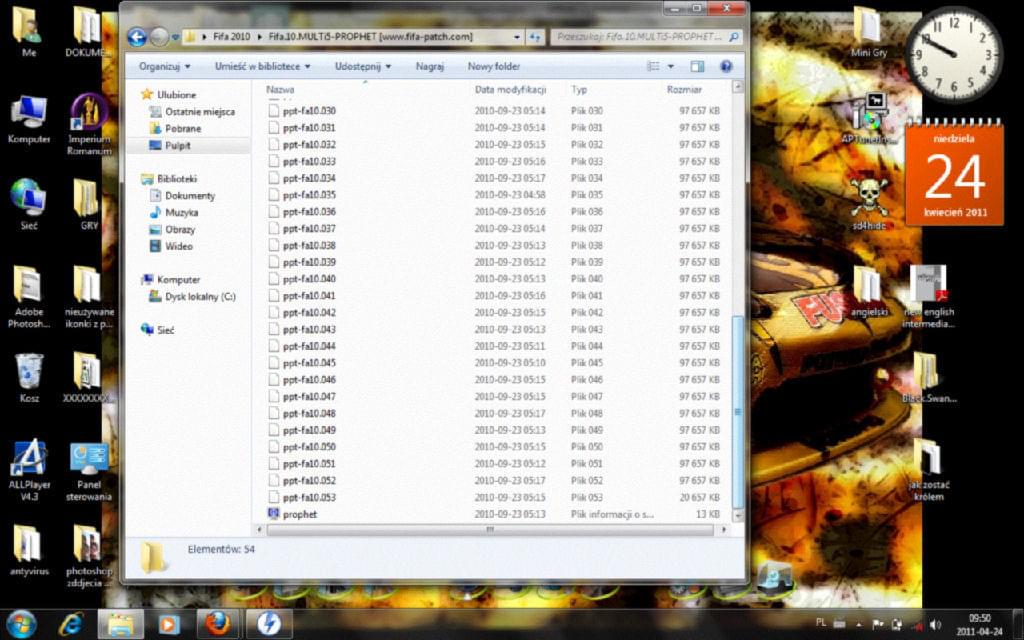Screen dimensions: 1024x640
Task: Open the recent pages dropdown arrow
Action: click(x=174, y=37)
